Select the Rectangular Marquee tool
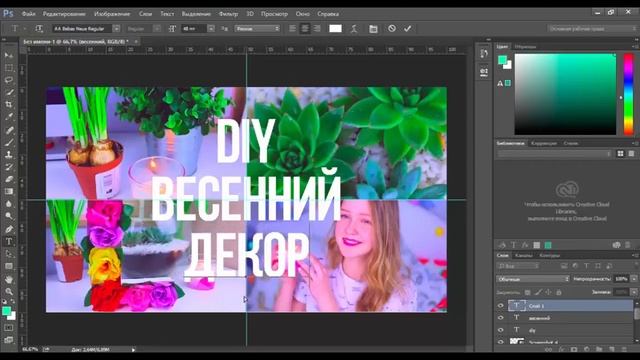 click(9, 68)
